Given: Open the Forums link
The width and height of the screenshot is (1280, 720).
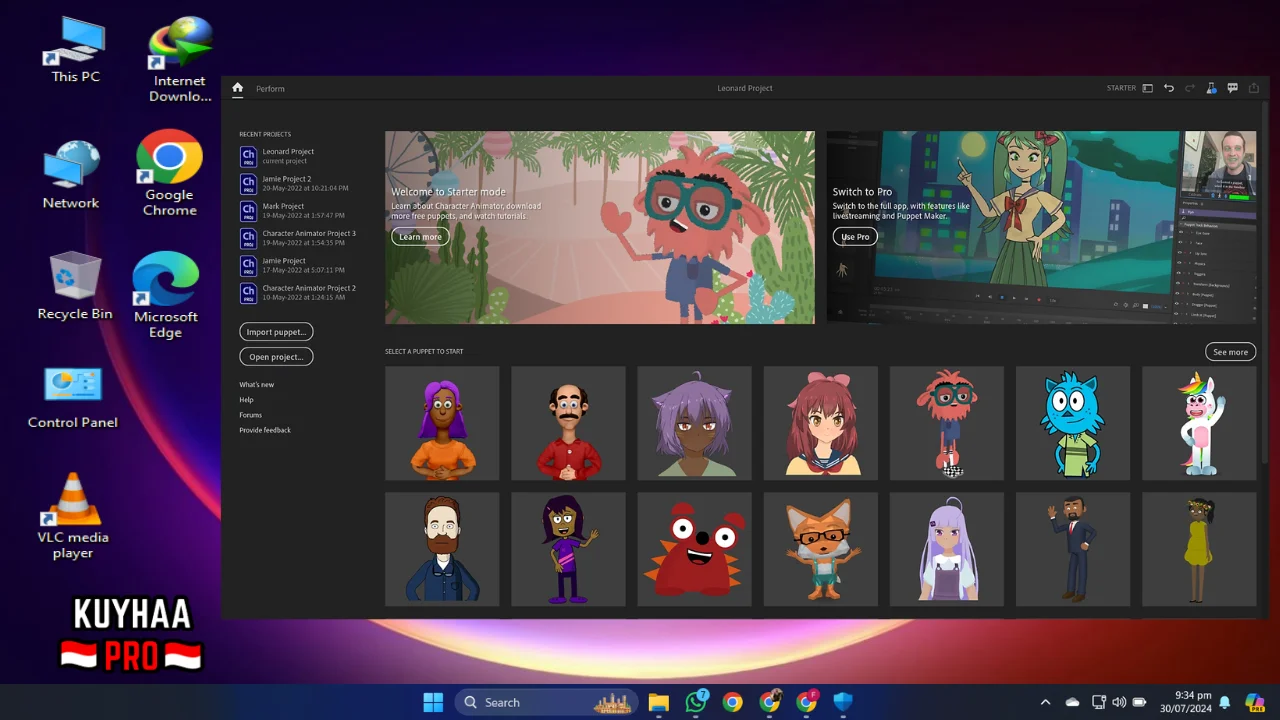Looking at the screenshot, I should click(250, 415).
